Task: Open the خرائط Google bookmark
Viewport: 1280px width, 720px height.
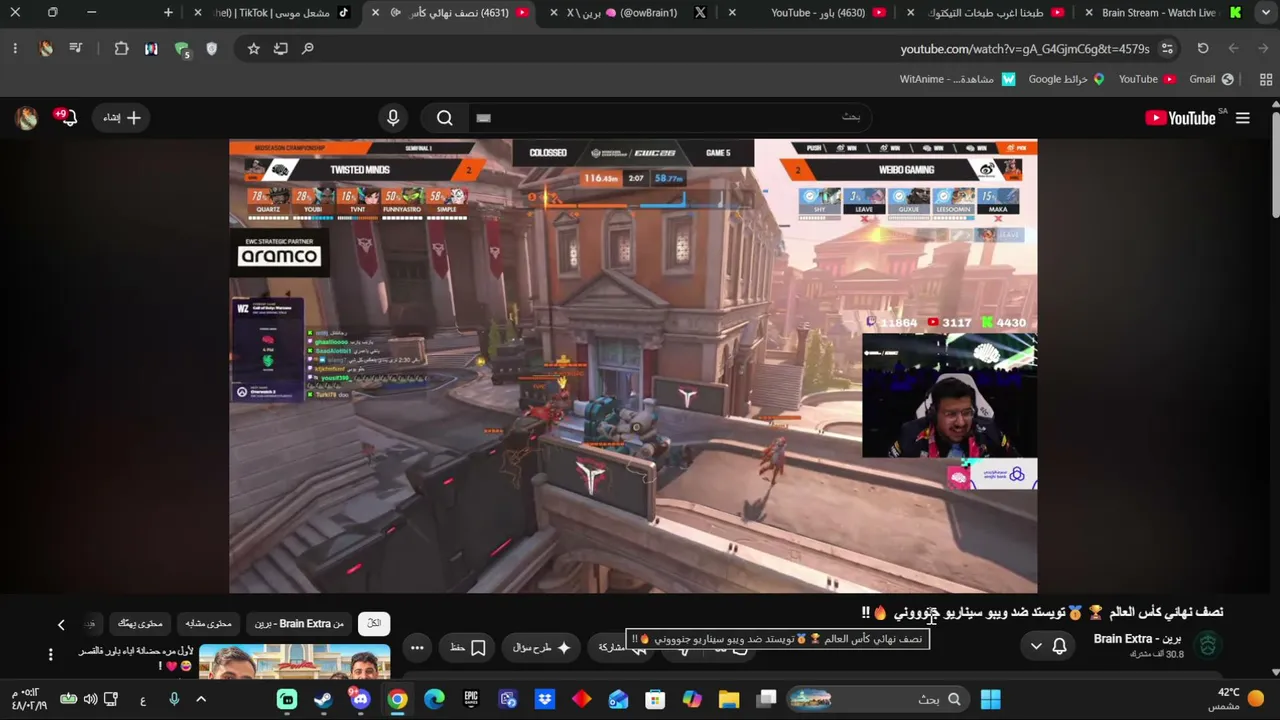Action: point(1066,79)
